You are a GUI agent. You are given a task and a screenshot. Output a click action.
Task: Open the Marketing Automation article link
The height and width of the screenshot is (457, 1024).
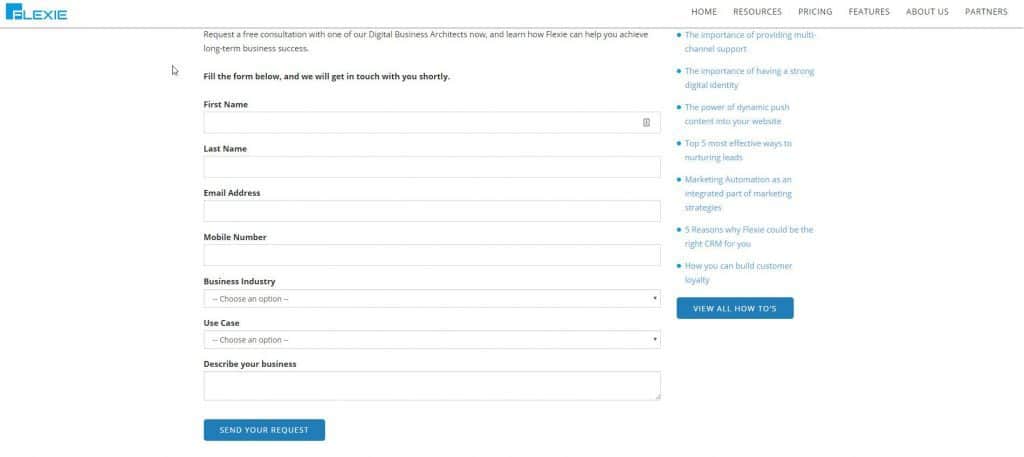(738, 193)
